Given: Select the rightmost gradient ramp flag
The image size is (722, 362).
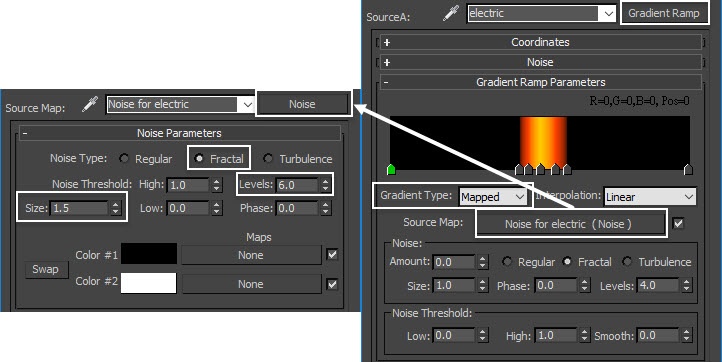Looking at the screenshot, I should click(688, 169).
